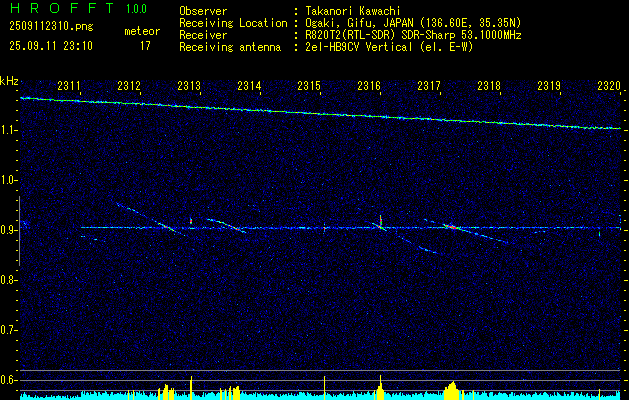The image size is (629, 400).
Task: Click the 2312 time axis marker
Action: 129,85
